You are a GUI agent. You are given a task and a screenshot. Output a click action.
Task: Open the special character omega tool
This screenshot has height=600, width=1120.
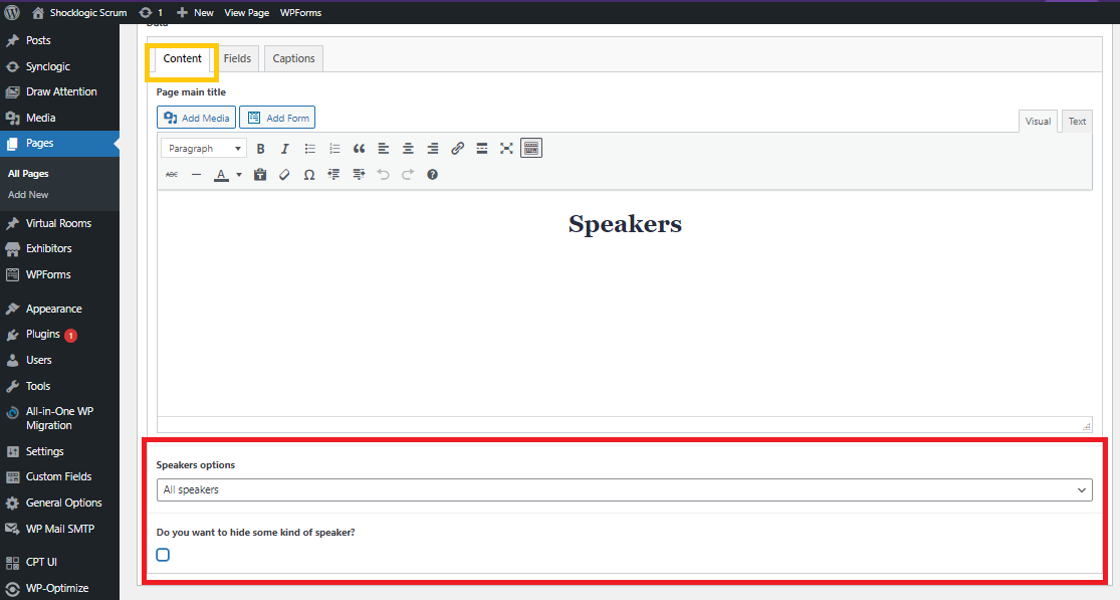click(x=309, y=174)
